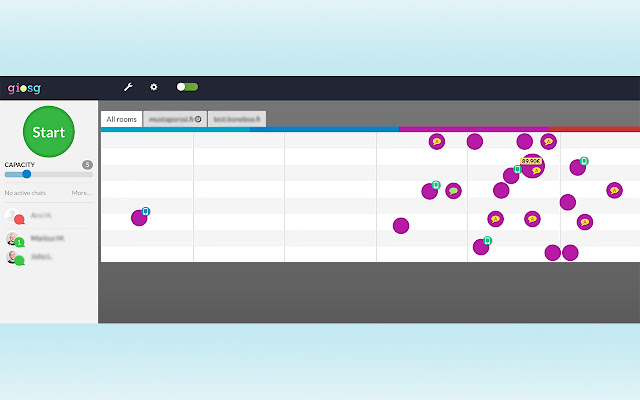Click the More... link for chats
Screen dimensions: 640x400
82,193
